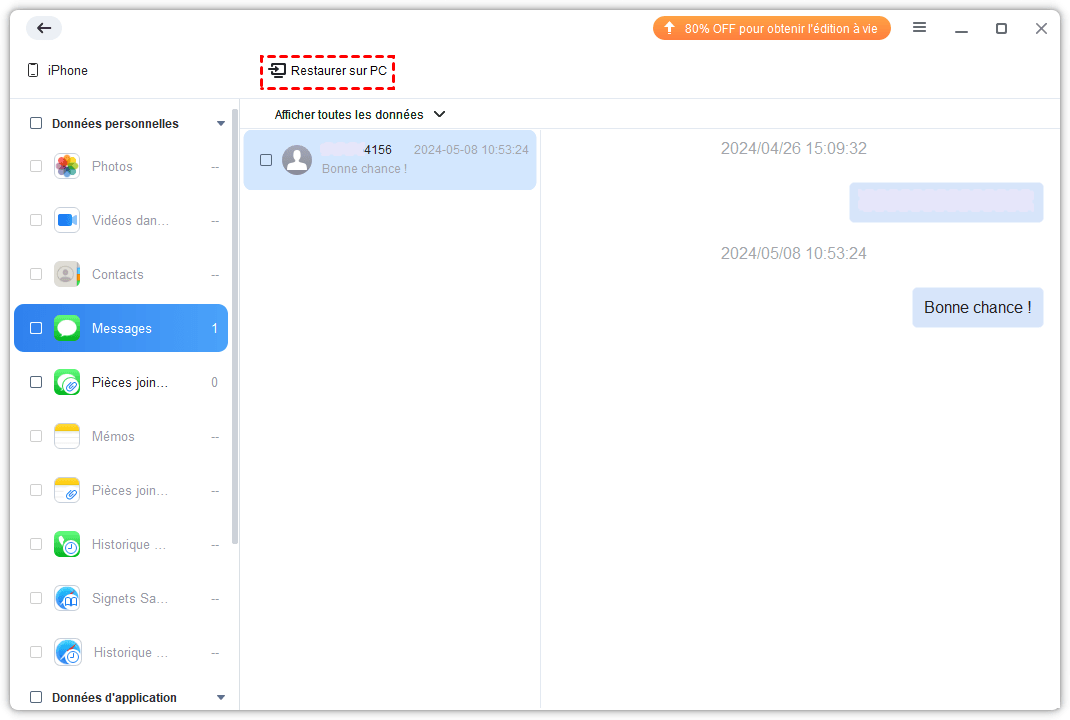Click the yellow Mémos notes icon
1070x720 pixels.
[x=67, y=436]
